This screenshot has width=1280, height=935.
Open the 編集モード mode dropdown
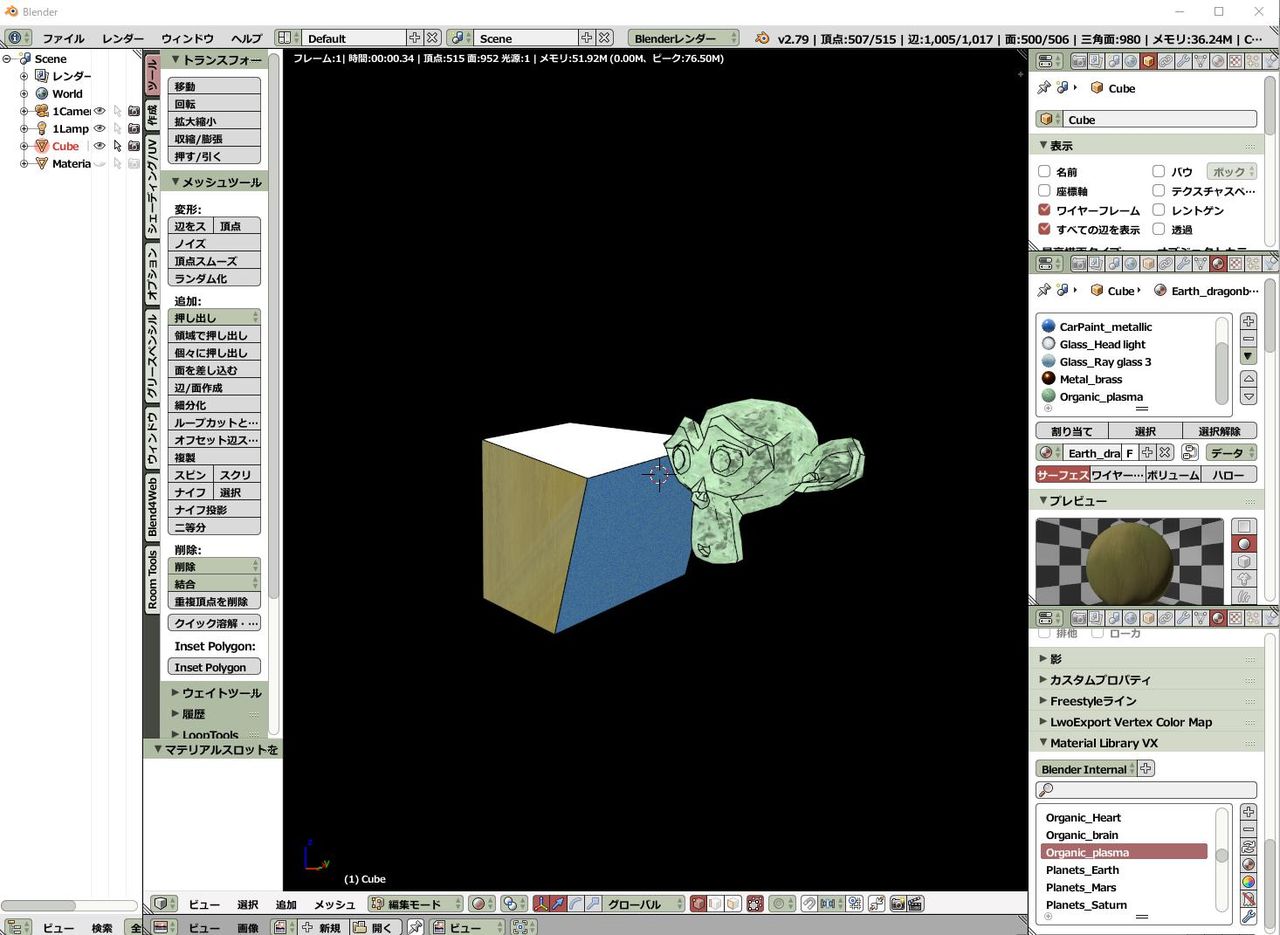click(x=415, y=904)
